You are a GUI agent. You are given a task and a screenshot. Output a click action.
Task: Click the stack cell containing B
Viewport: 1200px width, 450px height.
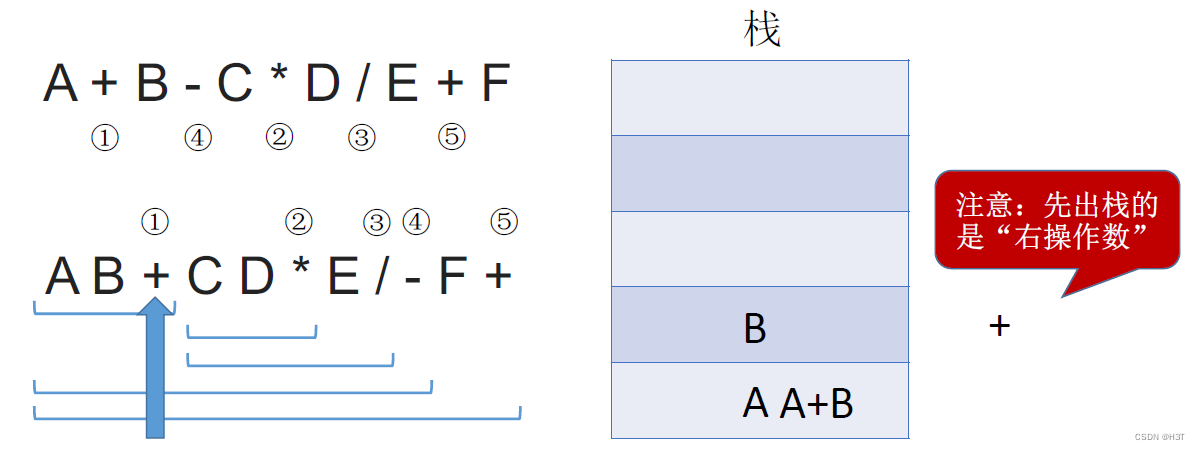pyautogui.click(x=760, y=324)
